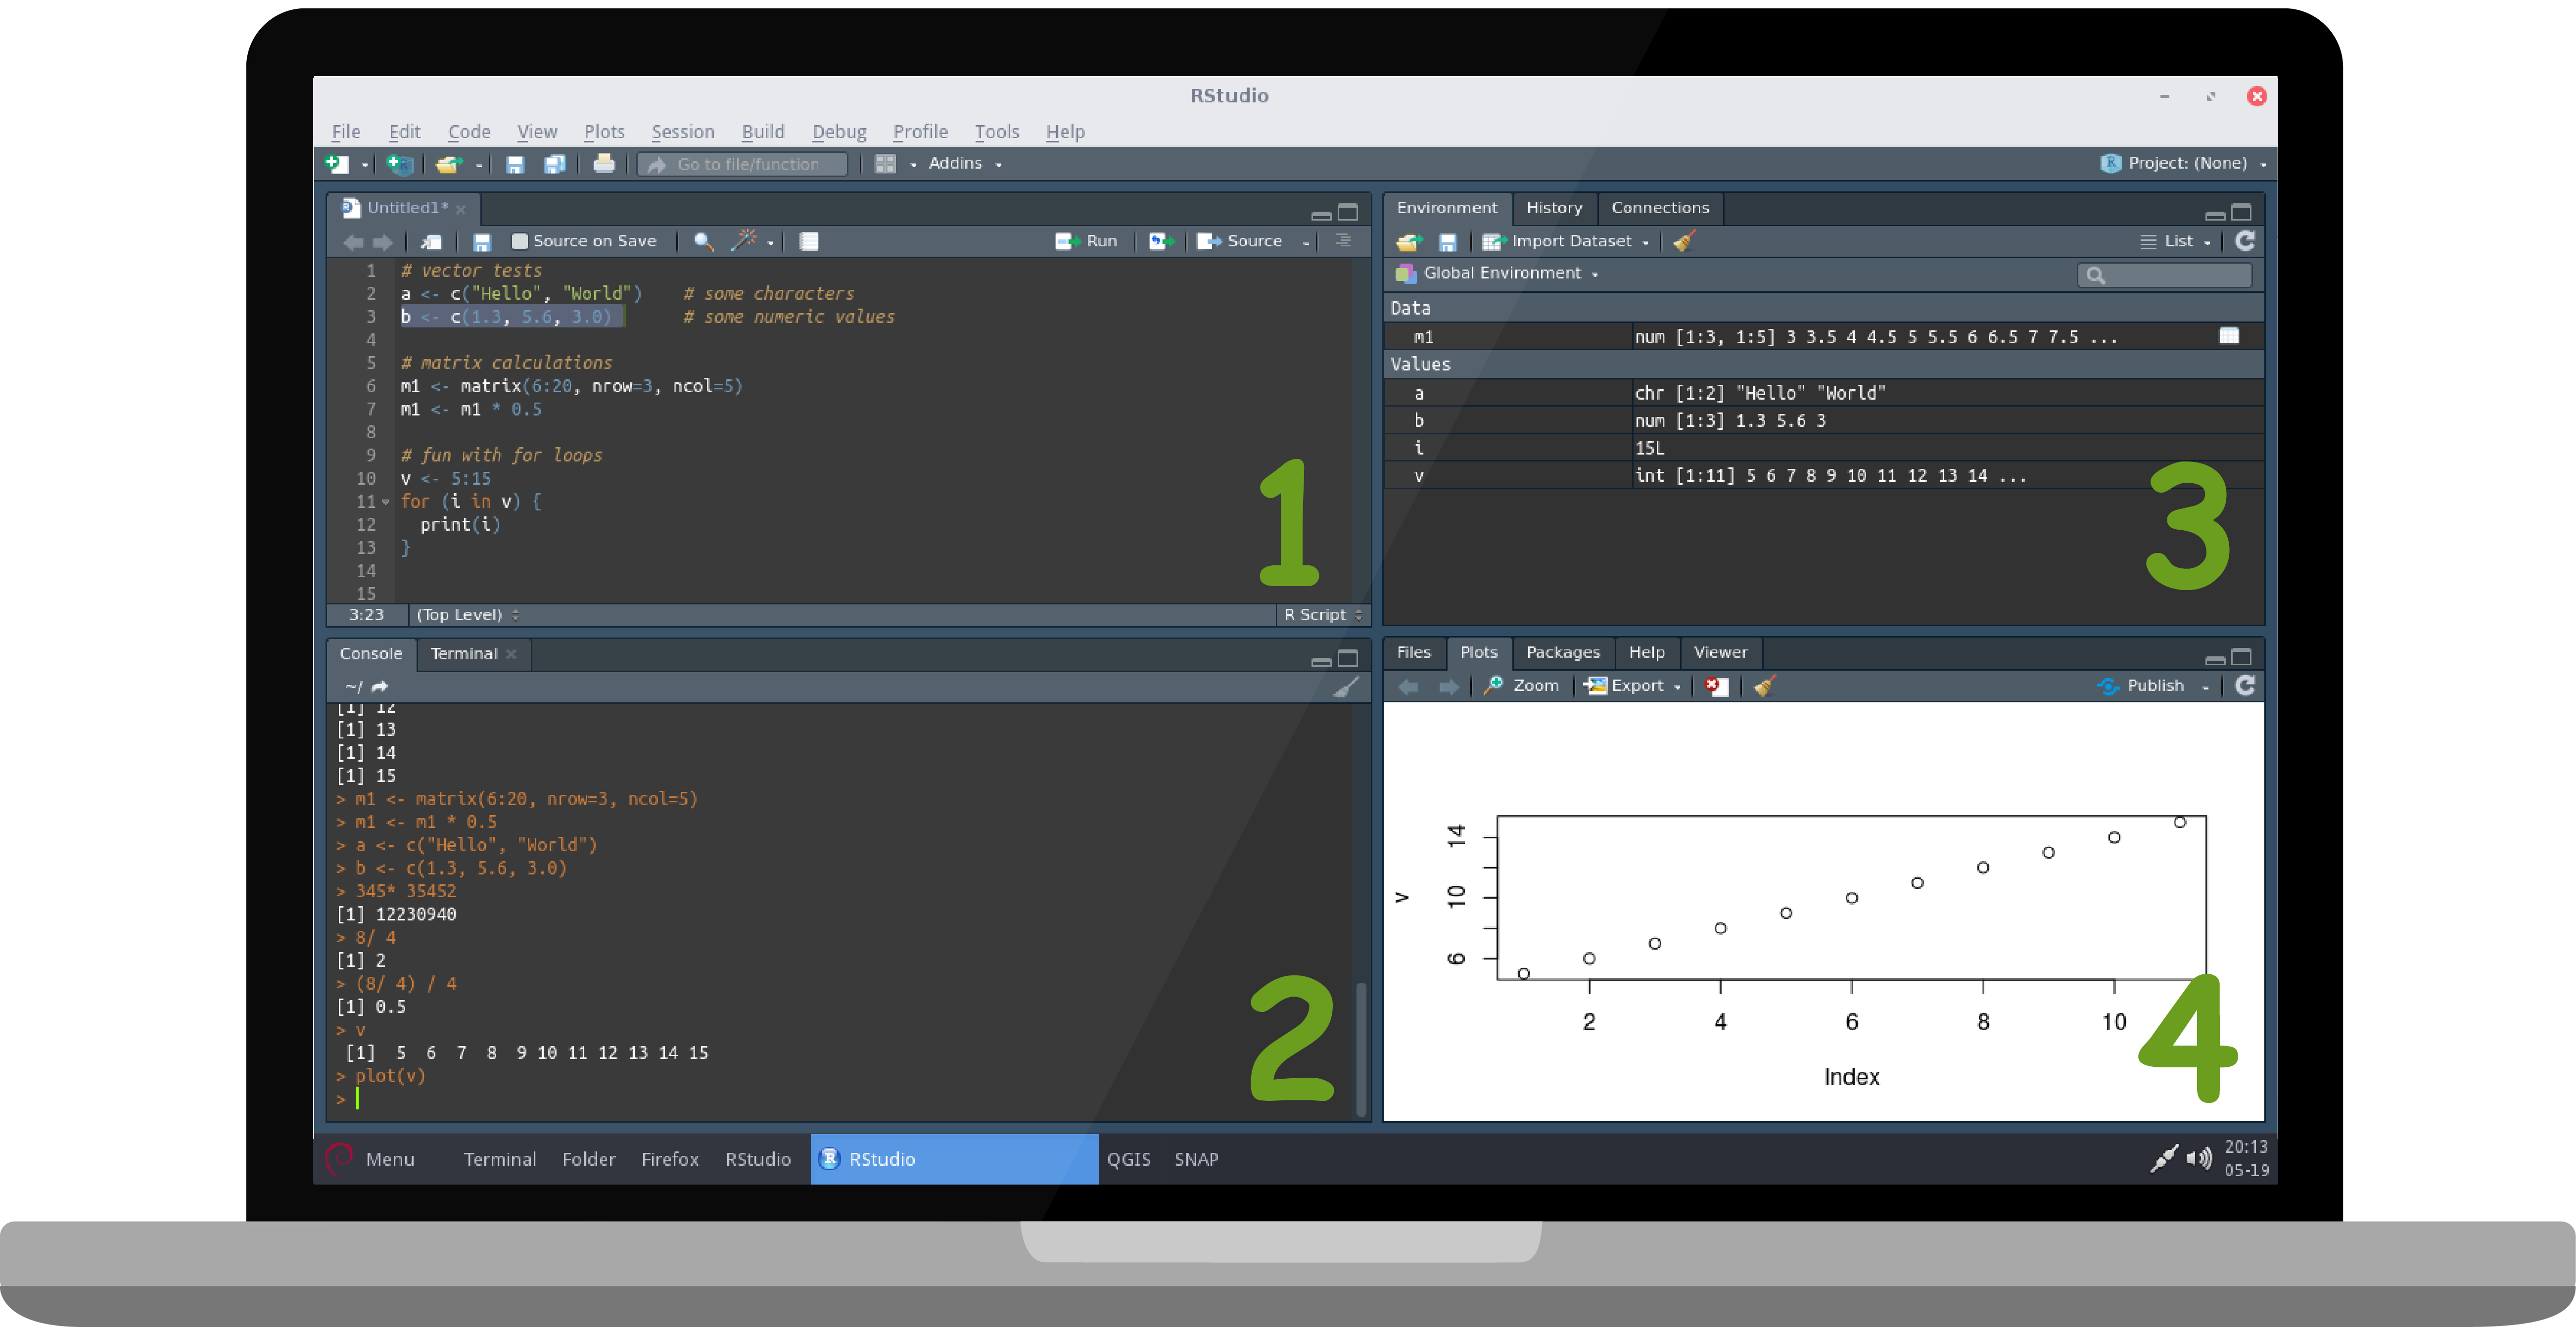
Task: Click the clear console broom icon
Action: tap(1346, 687)
